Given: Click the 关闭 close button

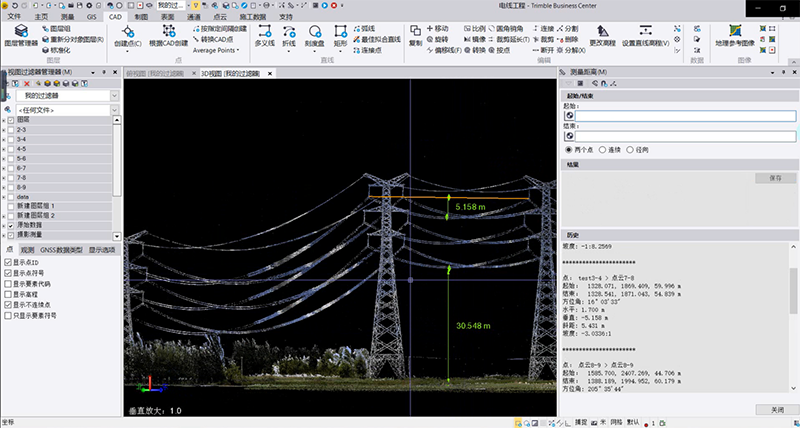Looking at the screenshot, I should [776, 410].
